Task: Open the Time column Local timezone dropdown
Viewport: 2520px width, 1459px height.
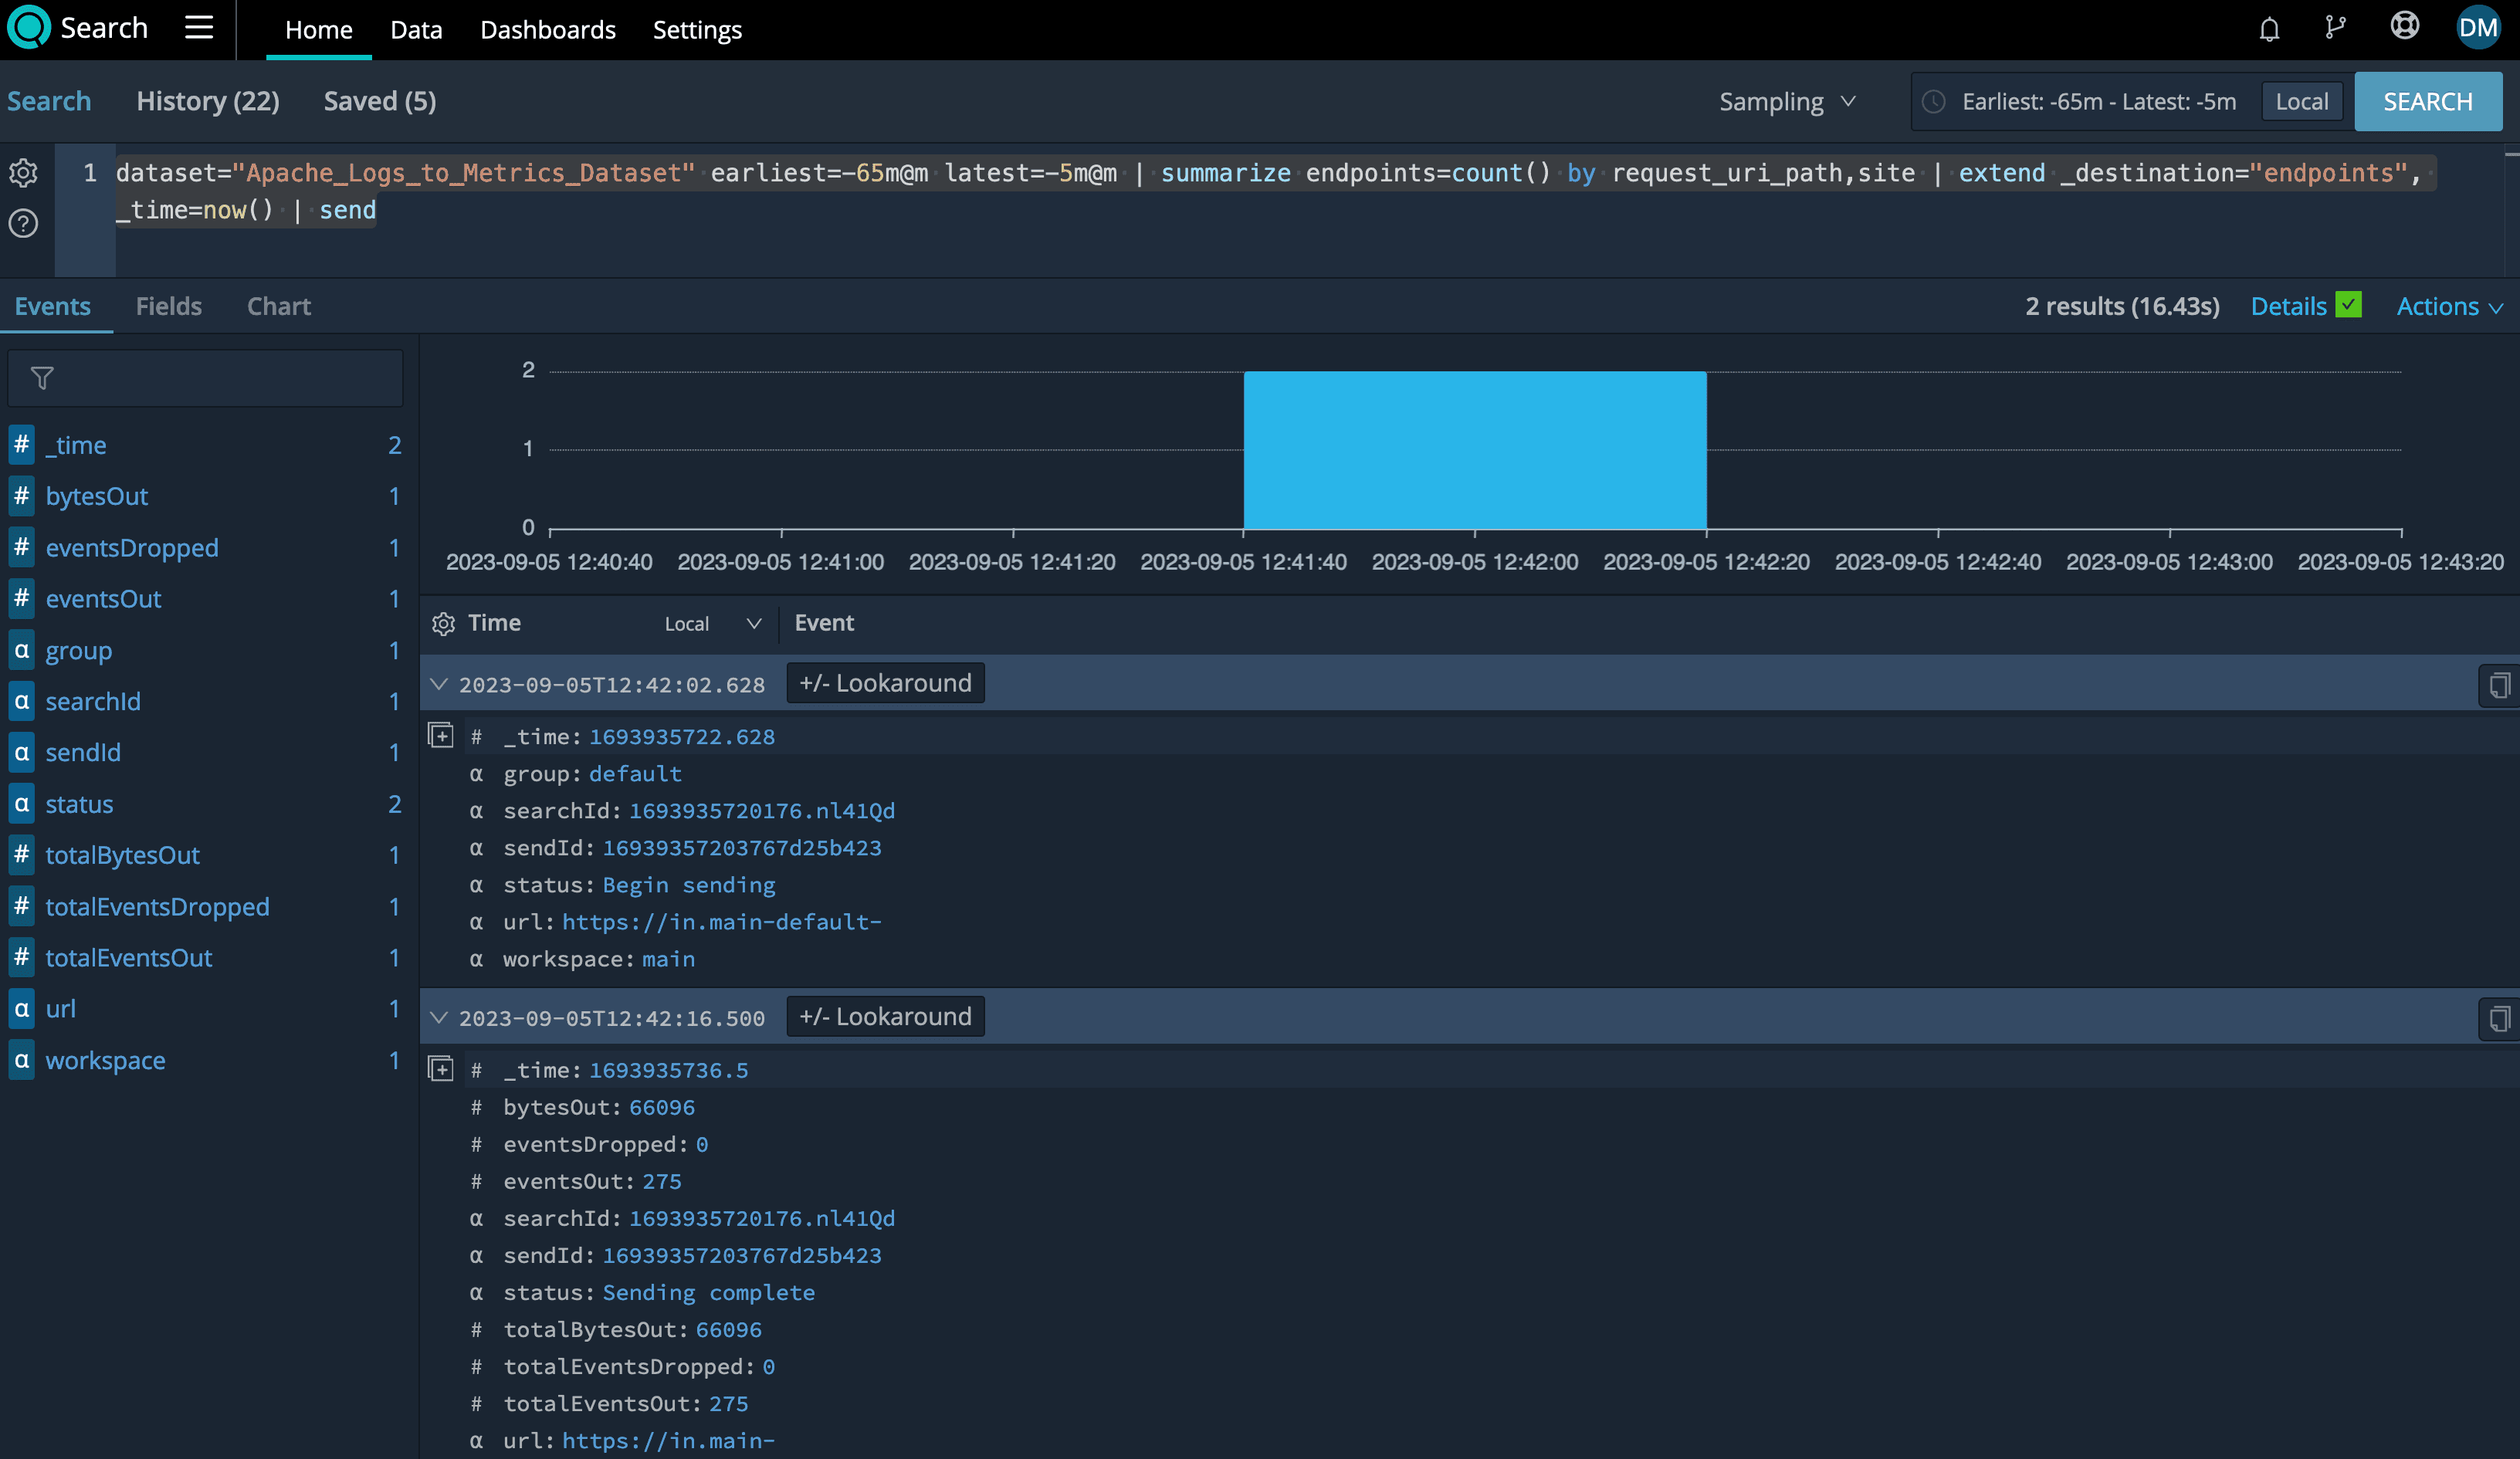Action: tap(712, 624)
